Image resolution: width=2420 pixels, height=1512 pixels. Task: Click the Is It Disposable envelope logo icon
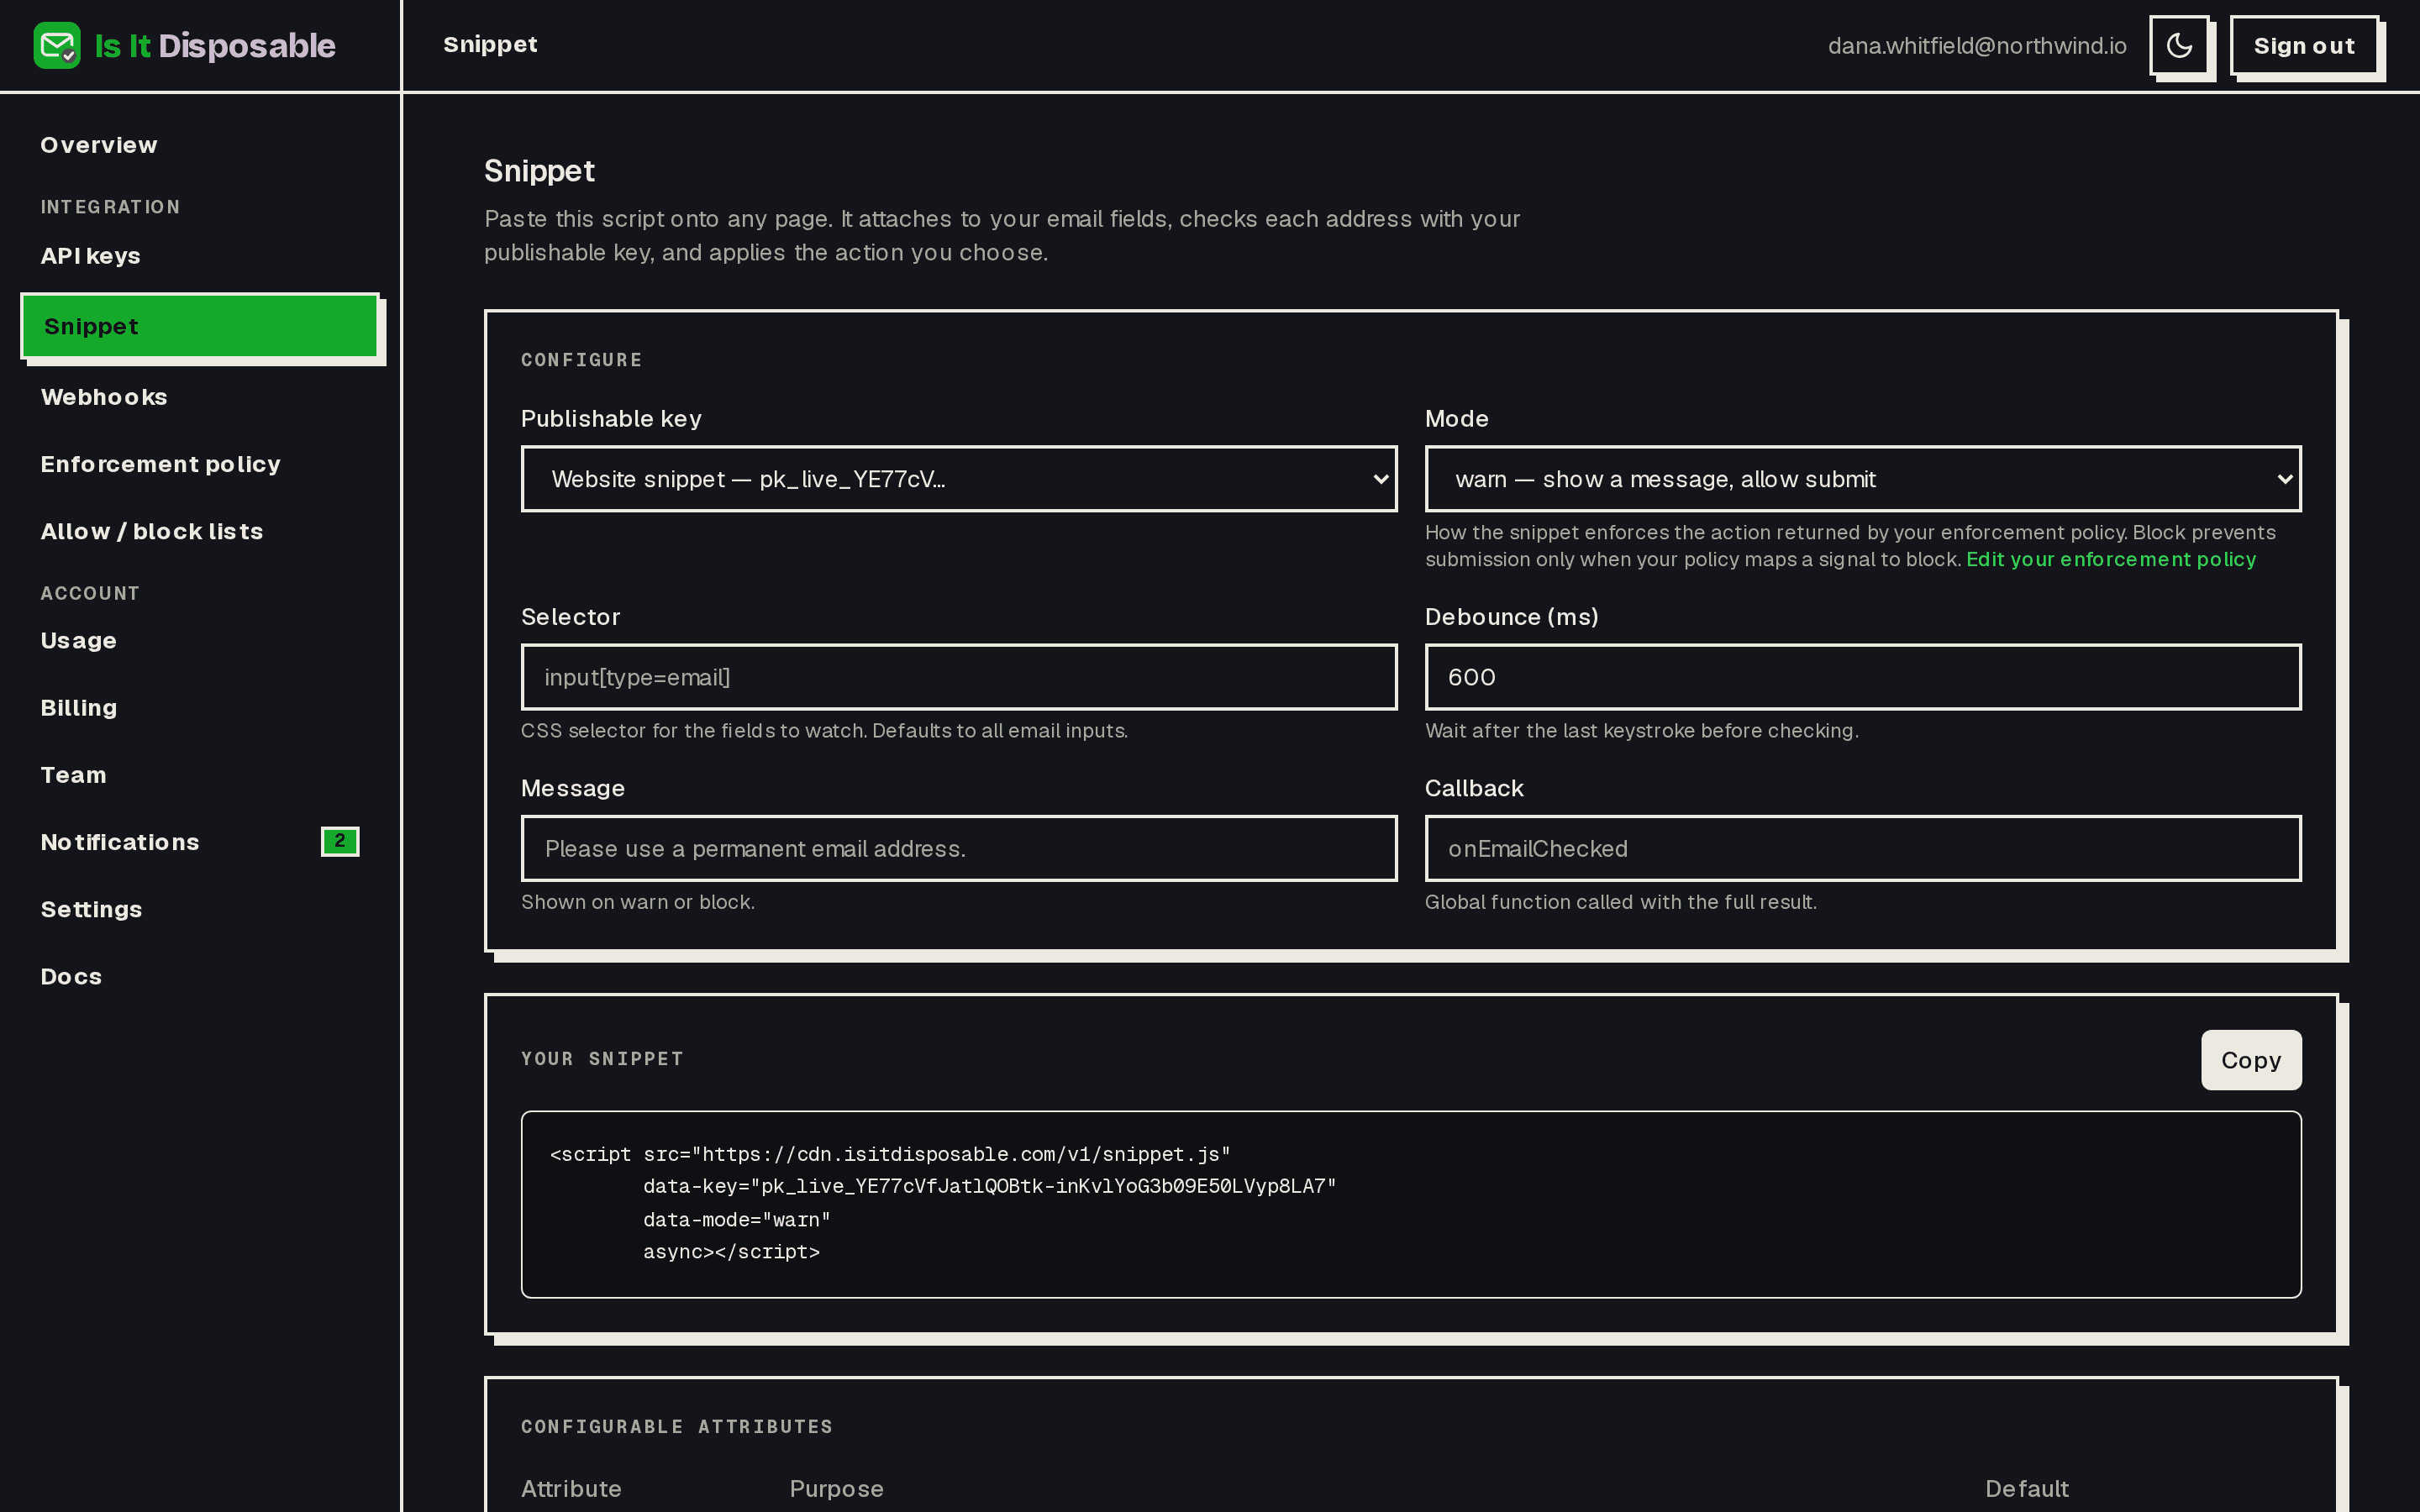point(57,46)
